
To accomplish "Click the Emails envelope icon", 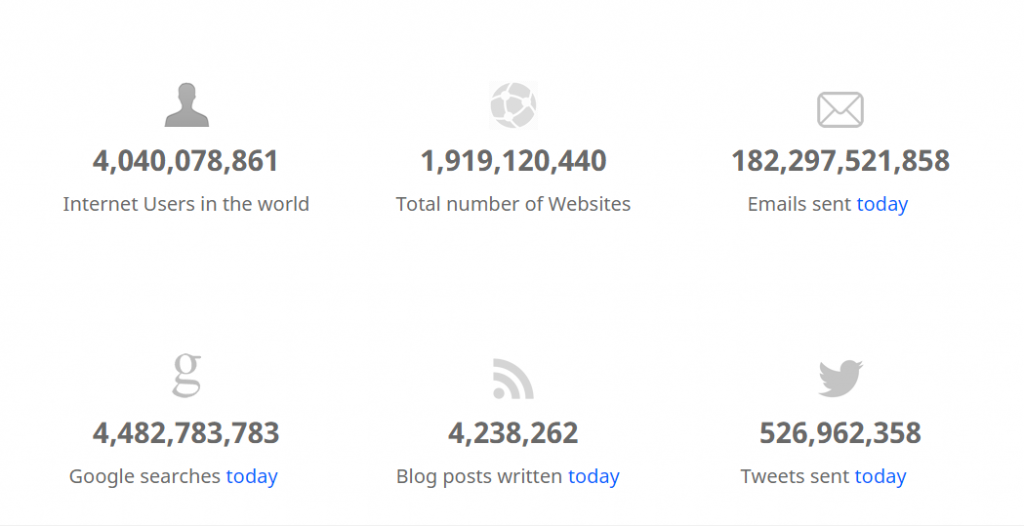I will 840,110.
